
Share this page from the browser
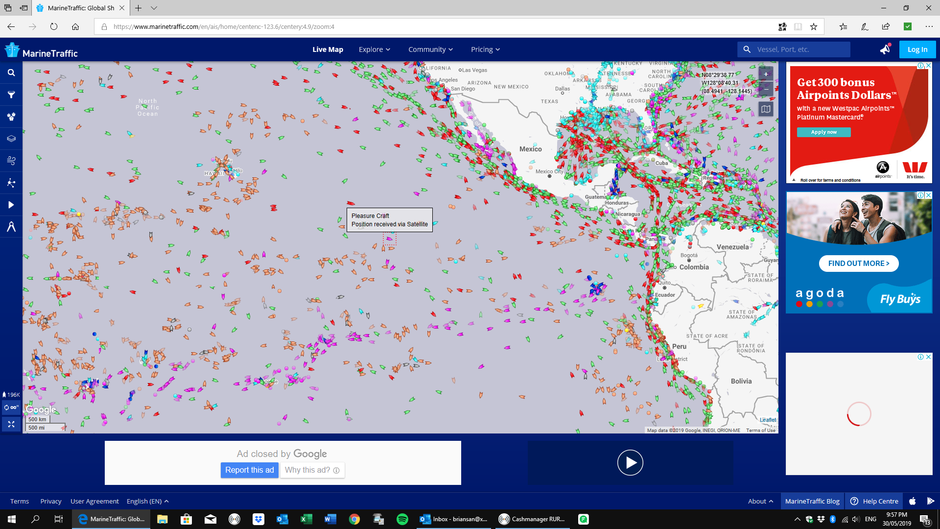tap(885, 26)
